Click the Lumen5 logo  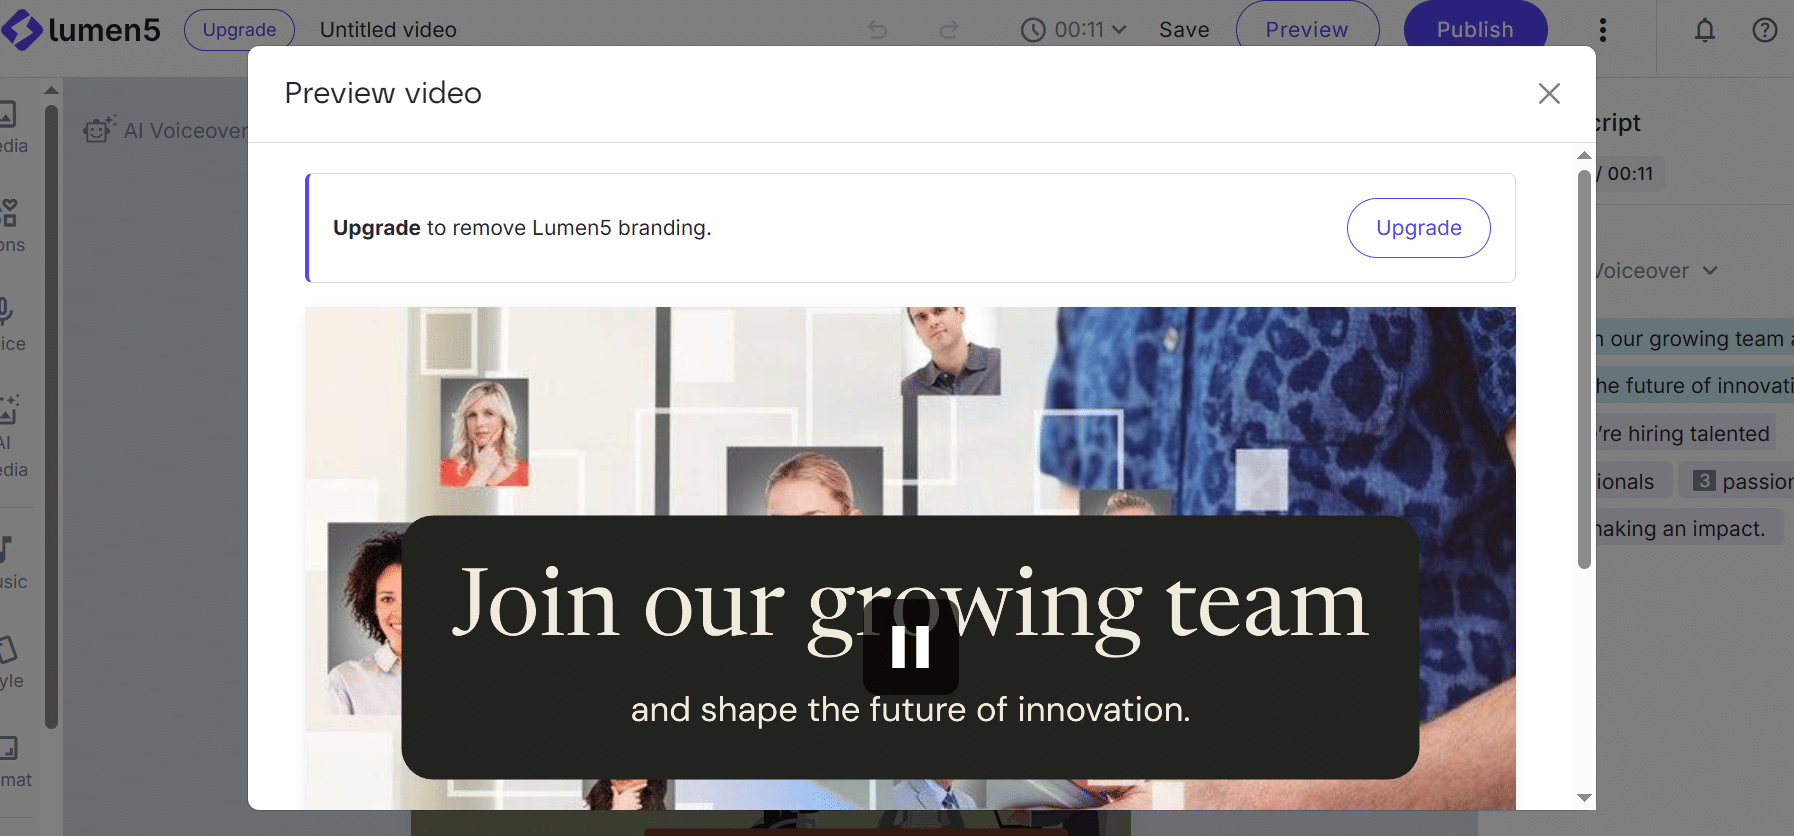tap(81, 30)
